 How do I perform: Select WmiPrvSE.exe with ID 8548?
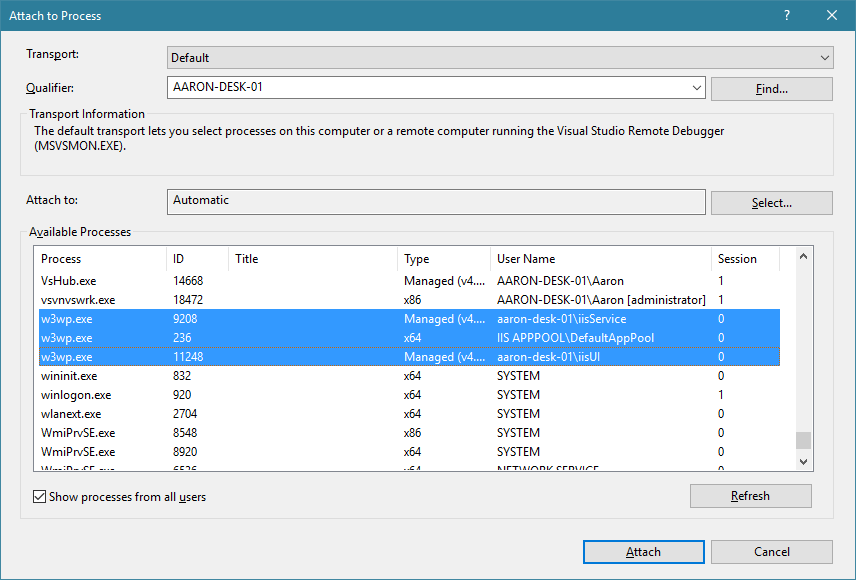coord(409,433)
